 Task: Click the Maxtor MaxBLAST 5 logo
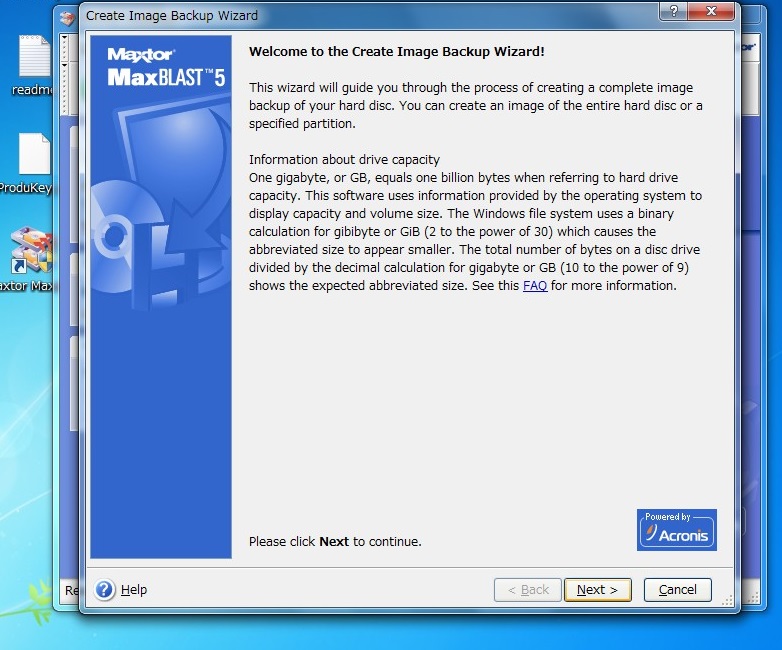[x=166, y=67]
